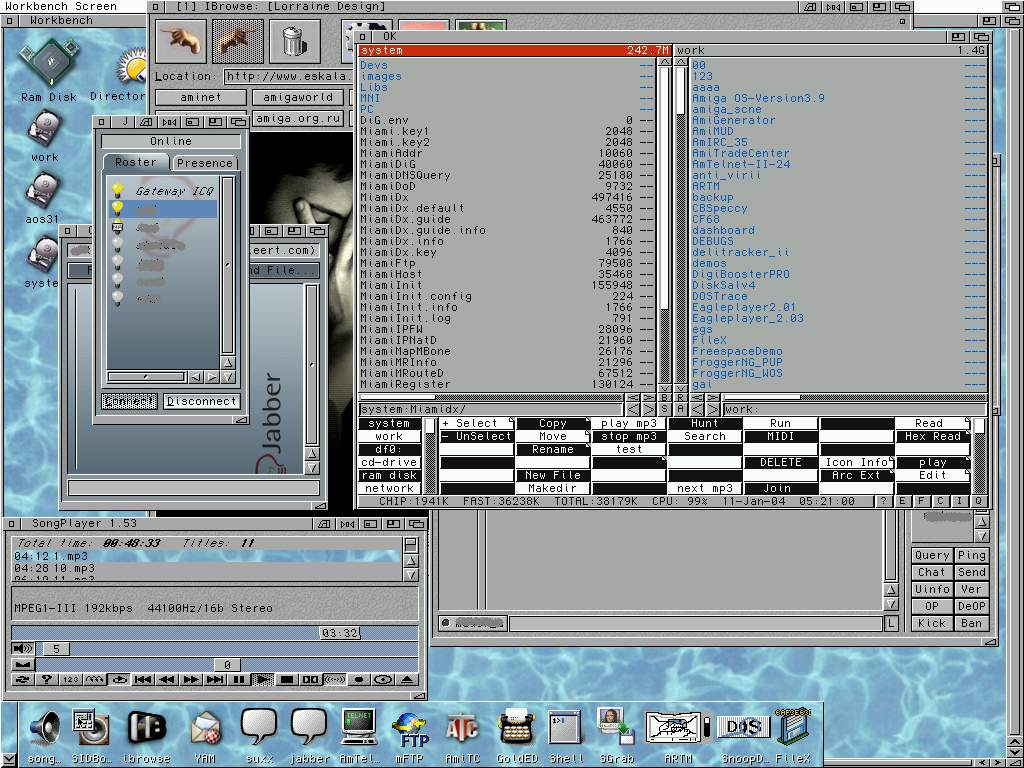The image size is (1024, 768).
Task: Click the aminet bookmark in IBrowse
Action: (x=200, y=97)
